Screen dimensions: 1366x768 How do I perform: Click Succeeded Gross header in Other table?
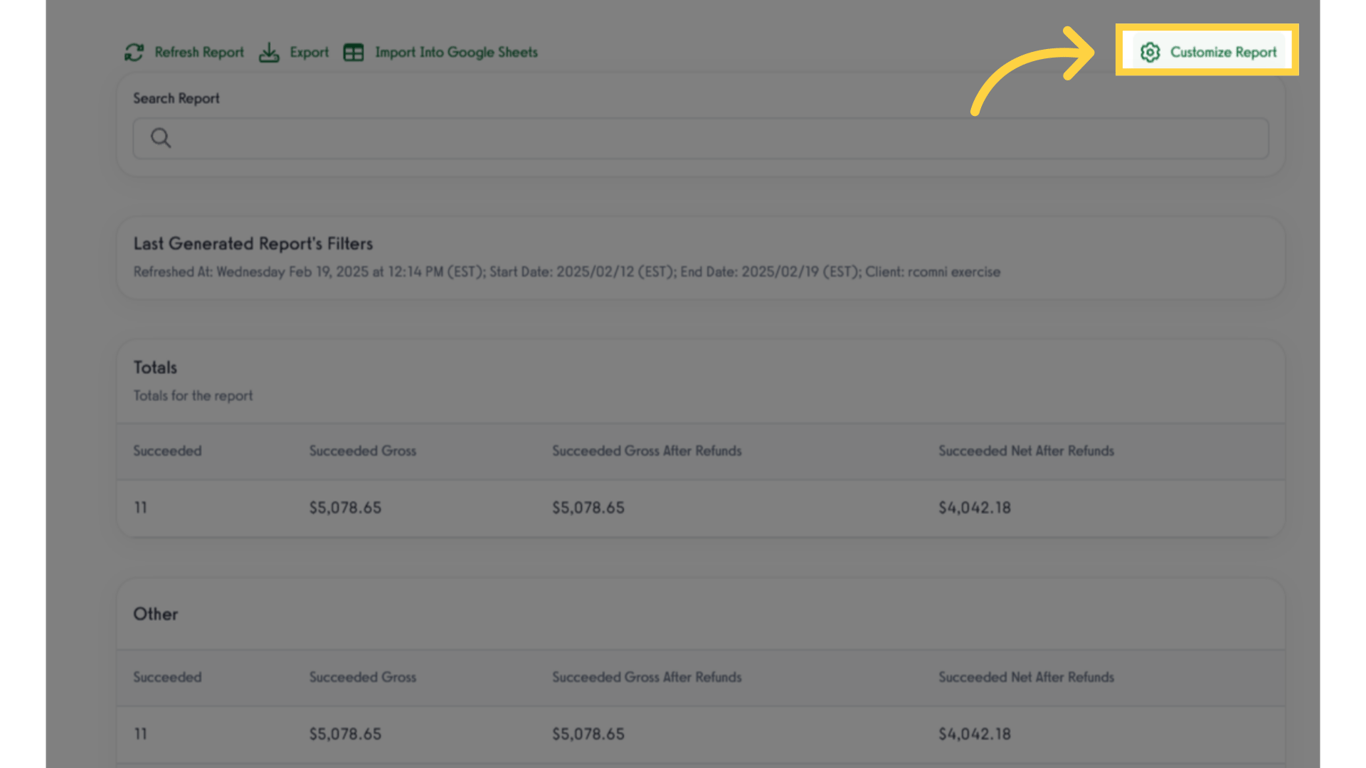(362, 677)
